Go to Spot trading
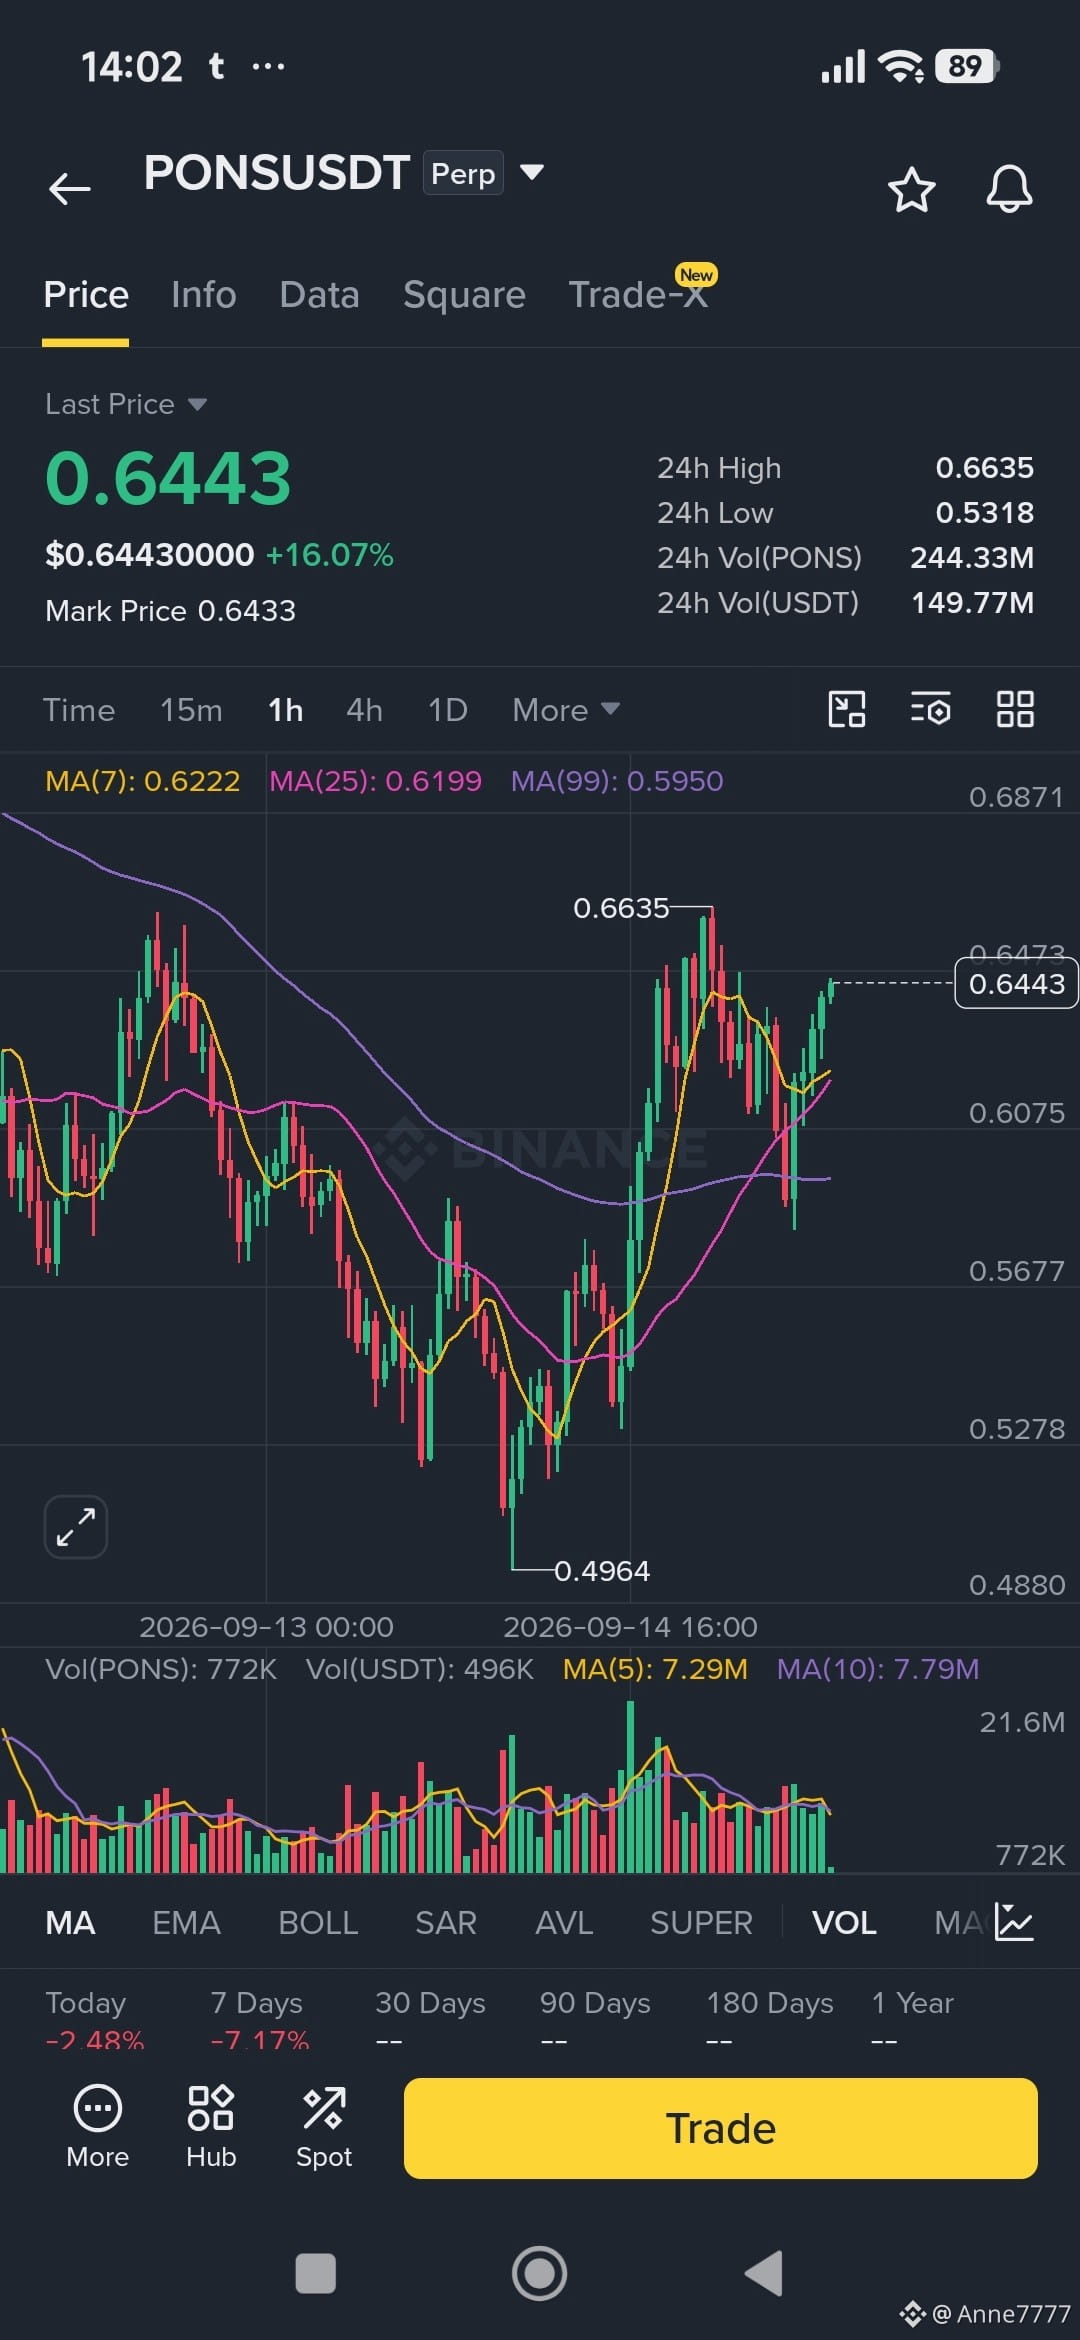Screen dimensions: 1080x2340 pos(324,2126)
